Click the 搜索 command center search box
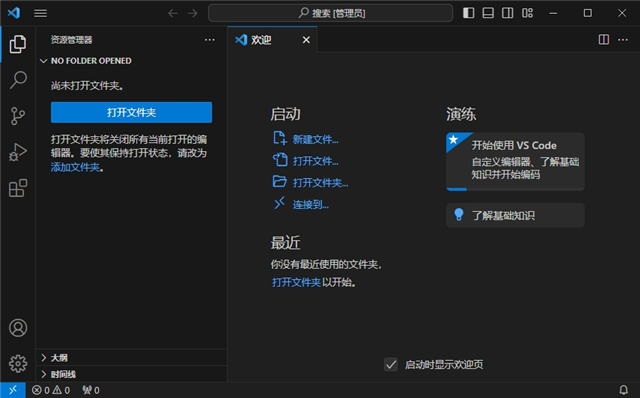 tap(330, 13)
